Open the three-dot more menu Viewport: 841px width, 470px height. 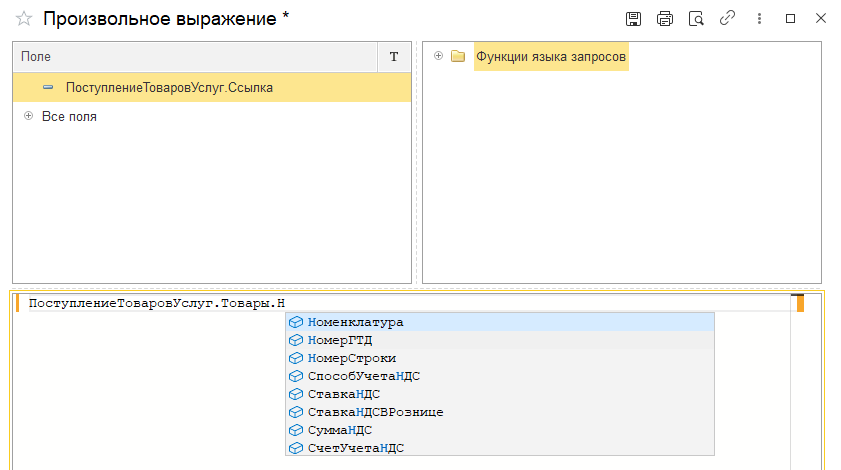[x=759, y=19]
